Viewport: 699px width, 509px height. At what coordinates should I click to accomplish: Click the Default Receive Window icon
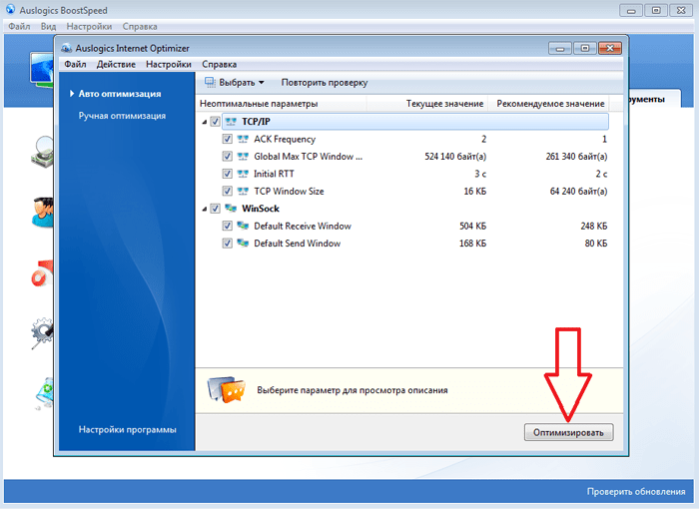point(243,226)
